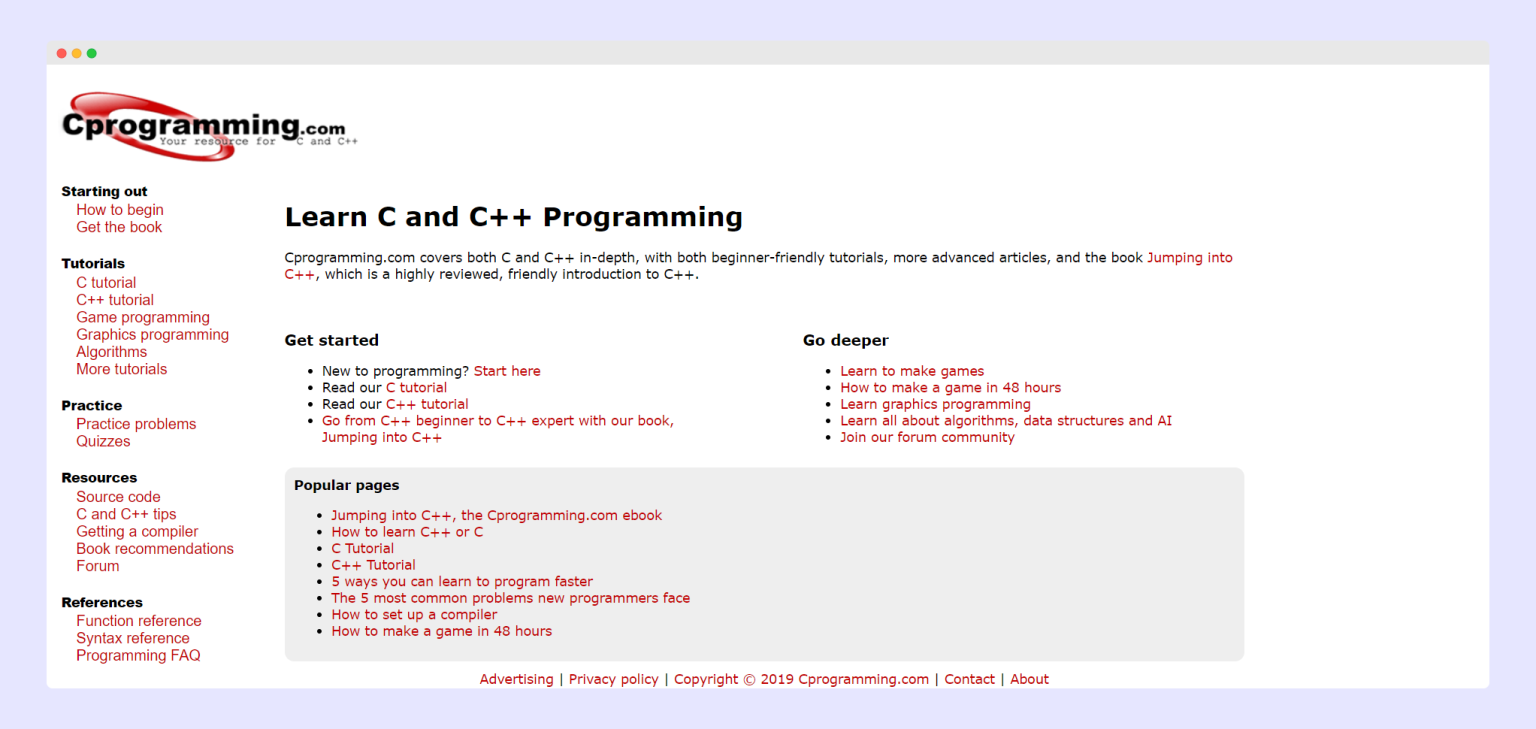Viewport: 1536px width, 729px height.
Task: Open the Algorithms sidebar link
Action: (111, 352)
